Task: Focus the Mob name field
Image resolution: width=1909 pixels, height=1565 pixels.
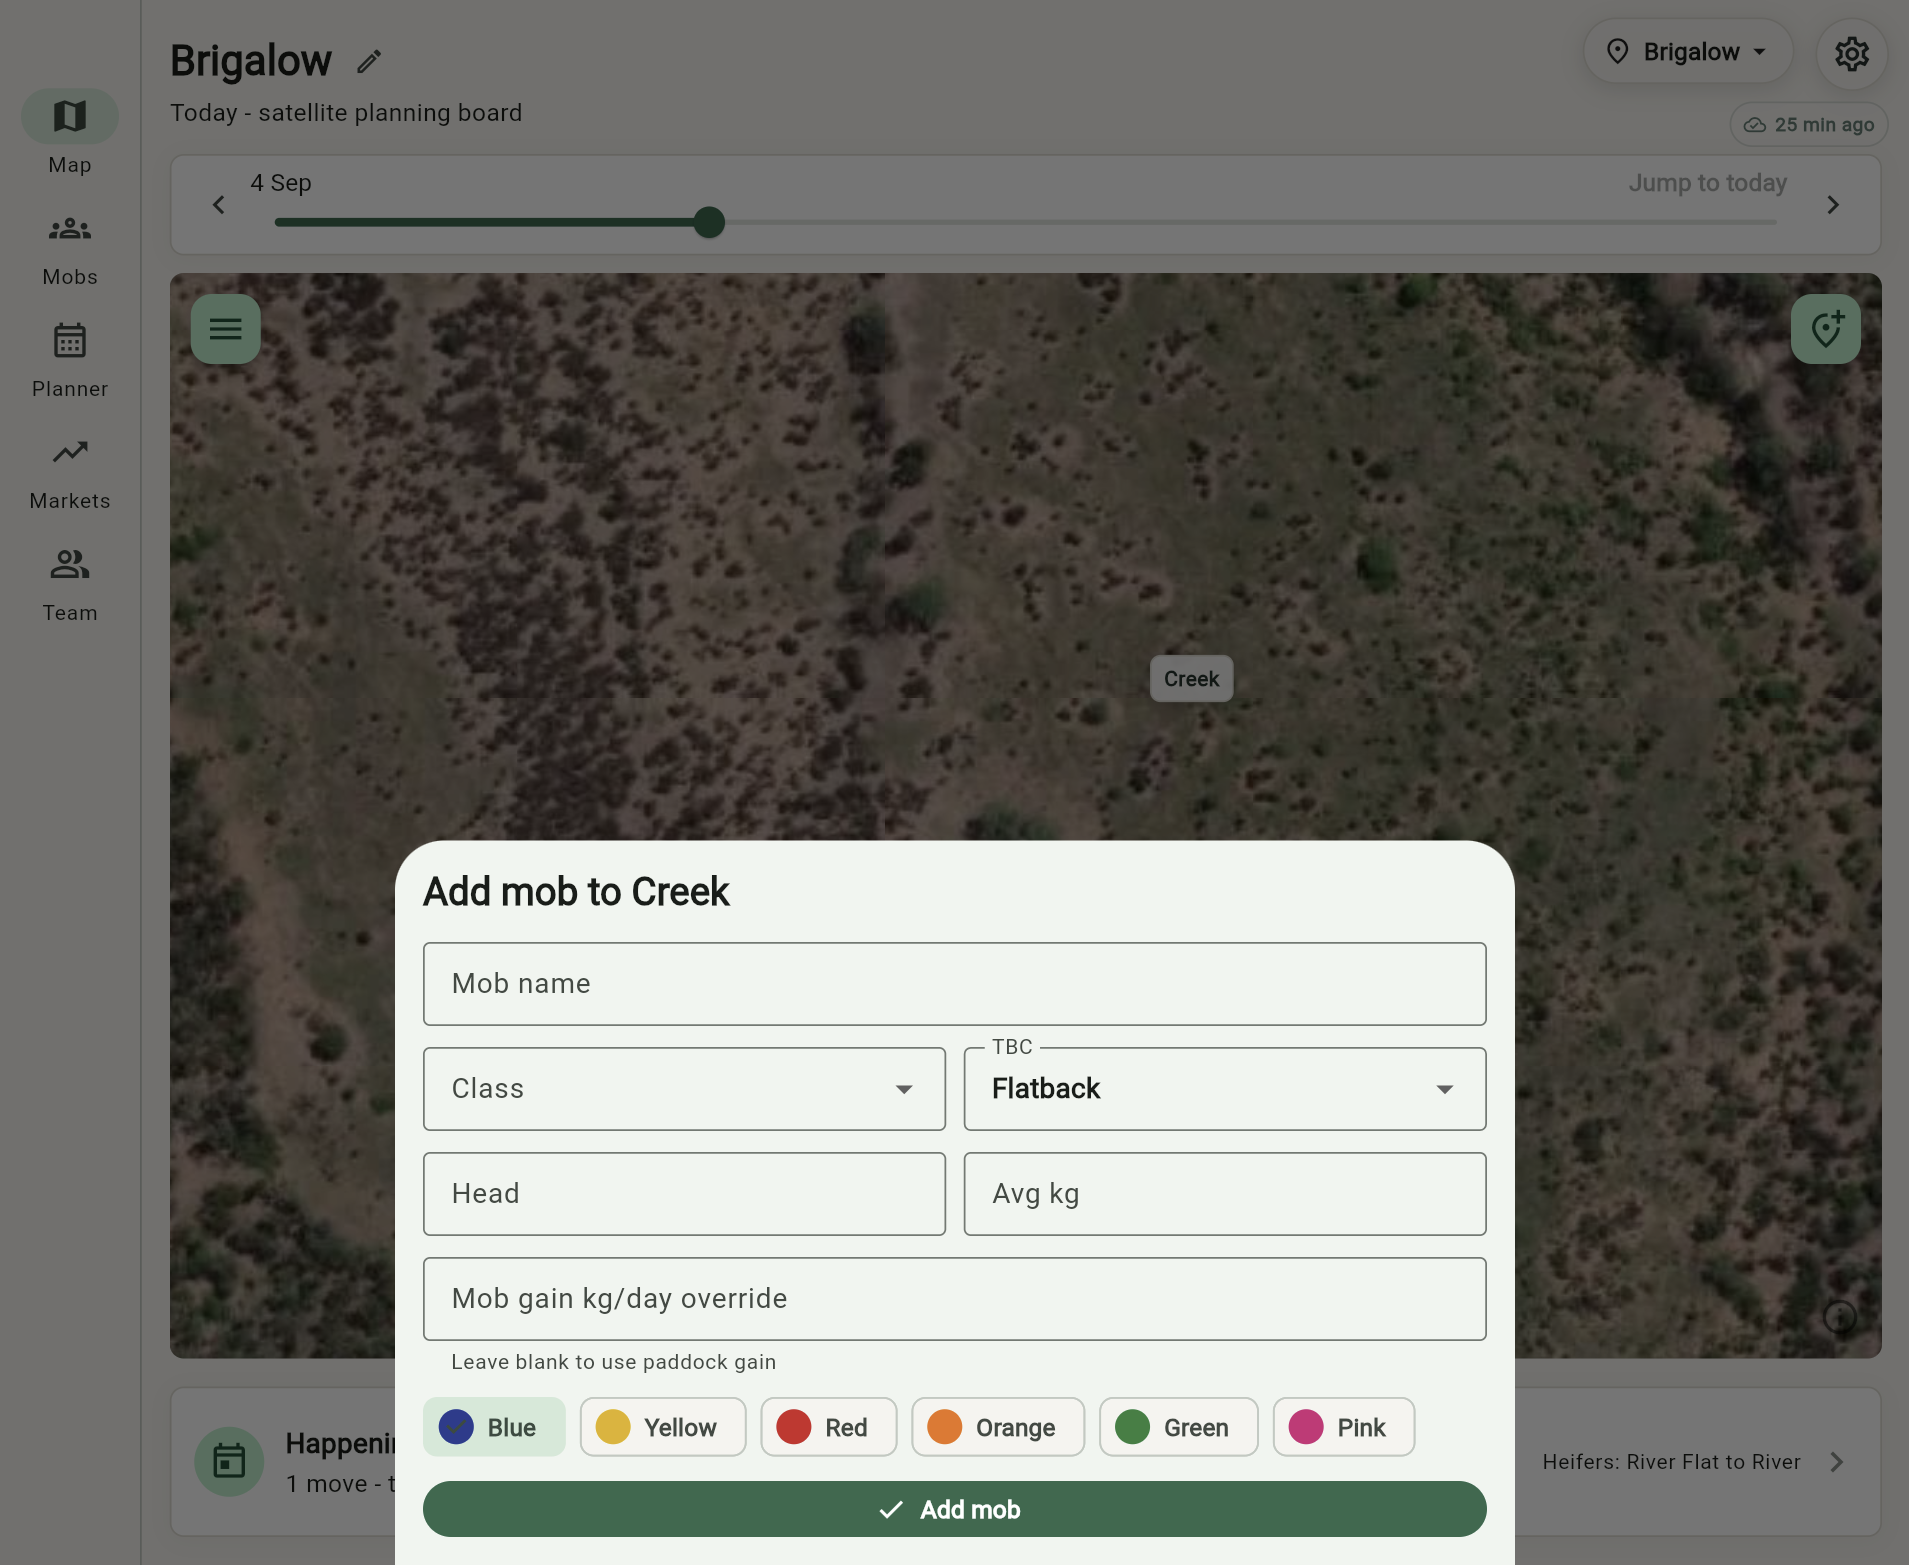Action: (954, 984)
